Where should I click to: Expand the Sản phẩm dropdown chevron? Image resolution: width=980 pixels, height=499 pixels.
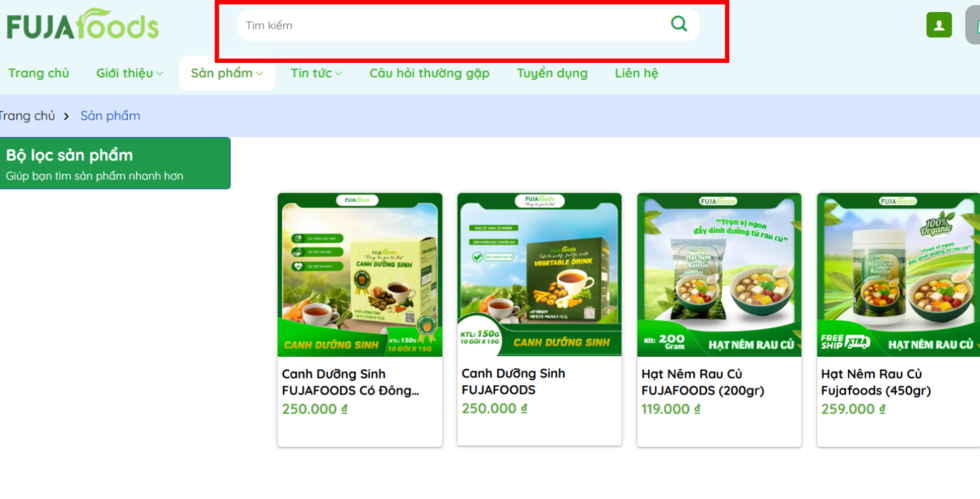tap(259, 74)
